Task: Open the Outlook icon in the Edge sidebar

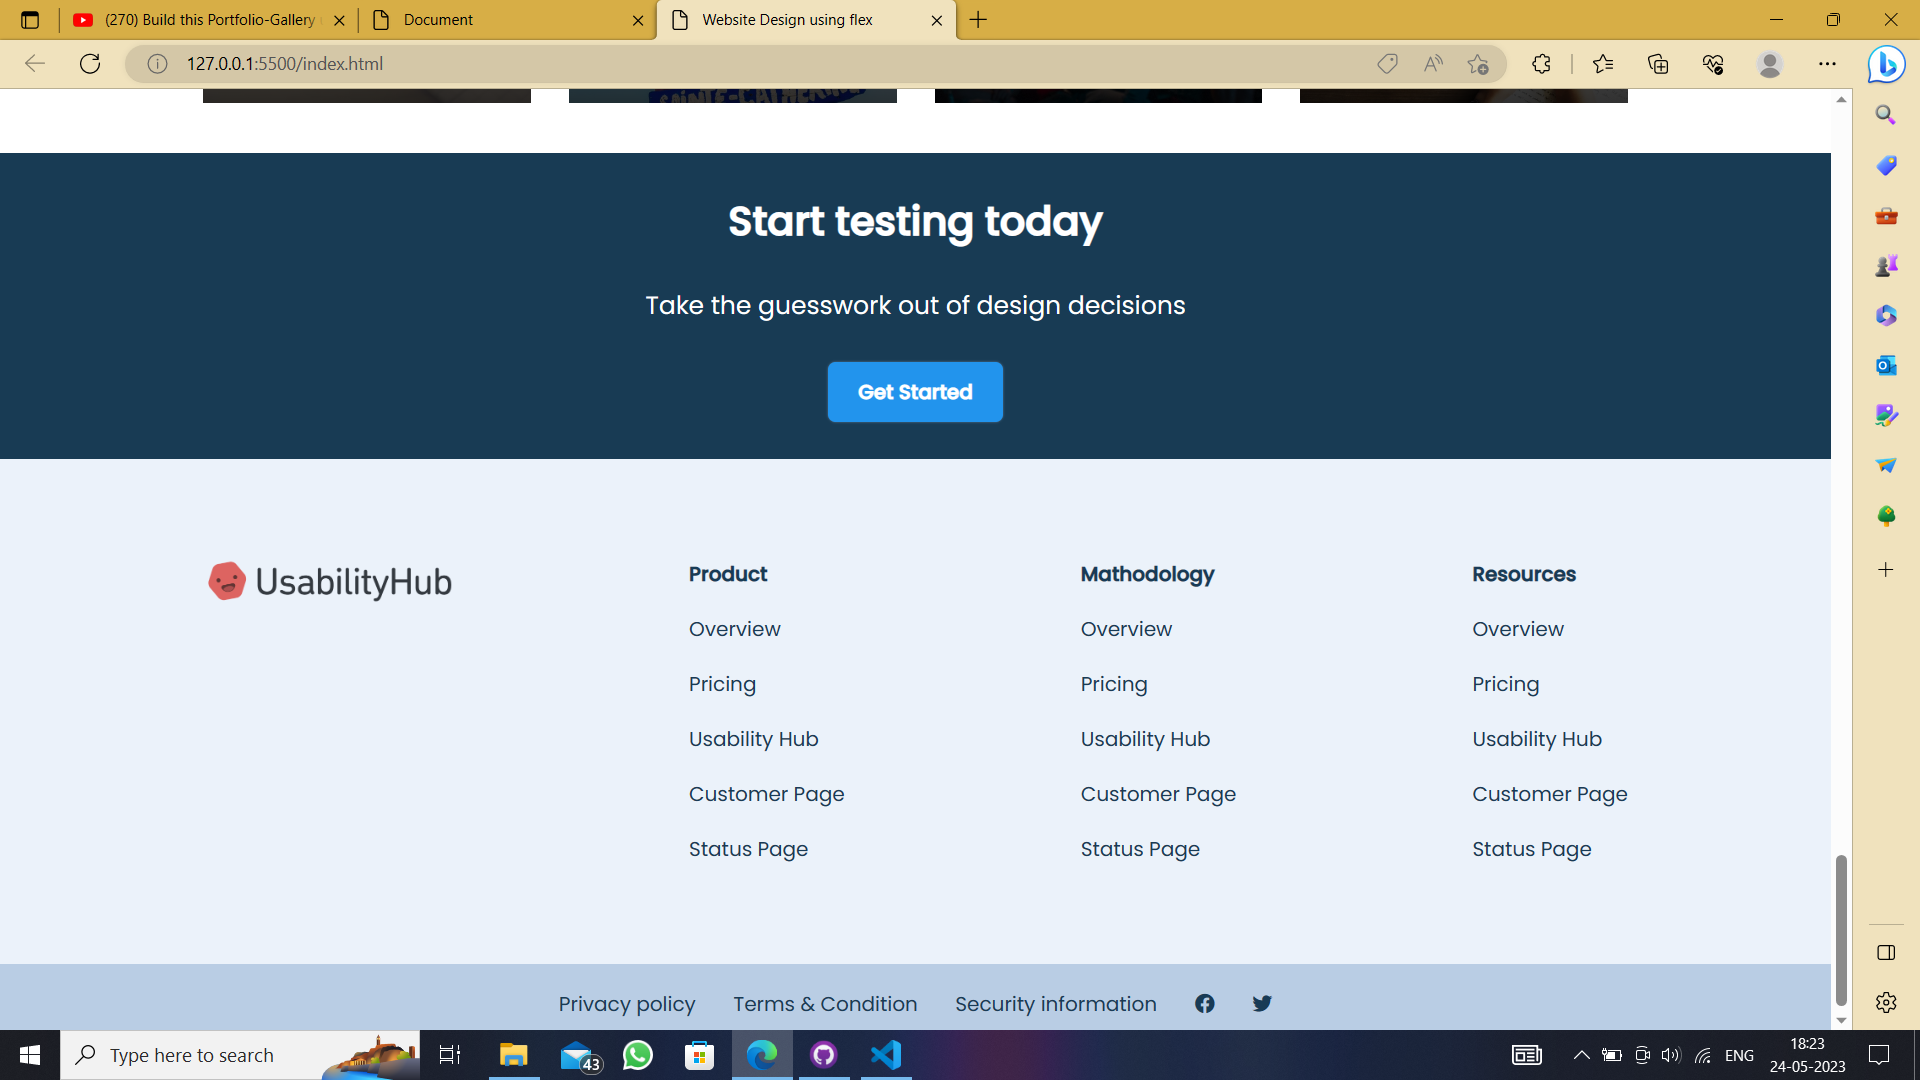Action: point(1886,365)
